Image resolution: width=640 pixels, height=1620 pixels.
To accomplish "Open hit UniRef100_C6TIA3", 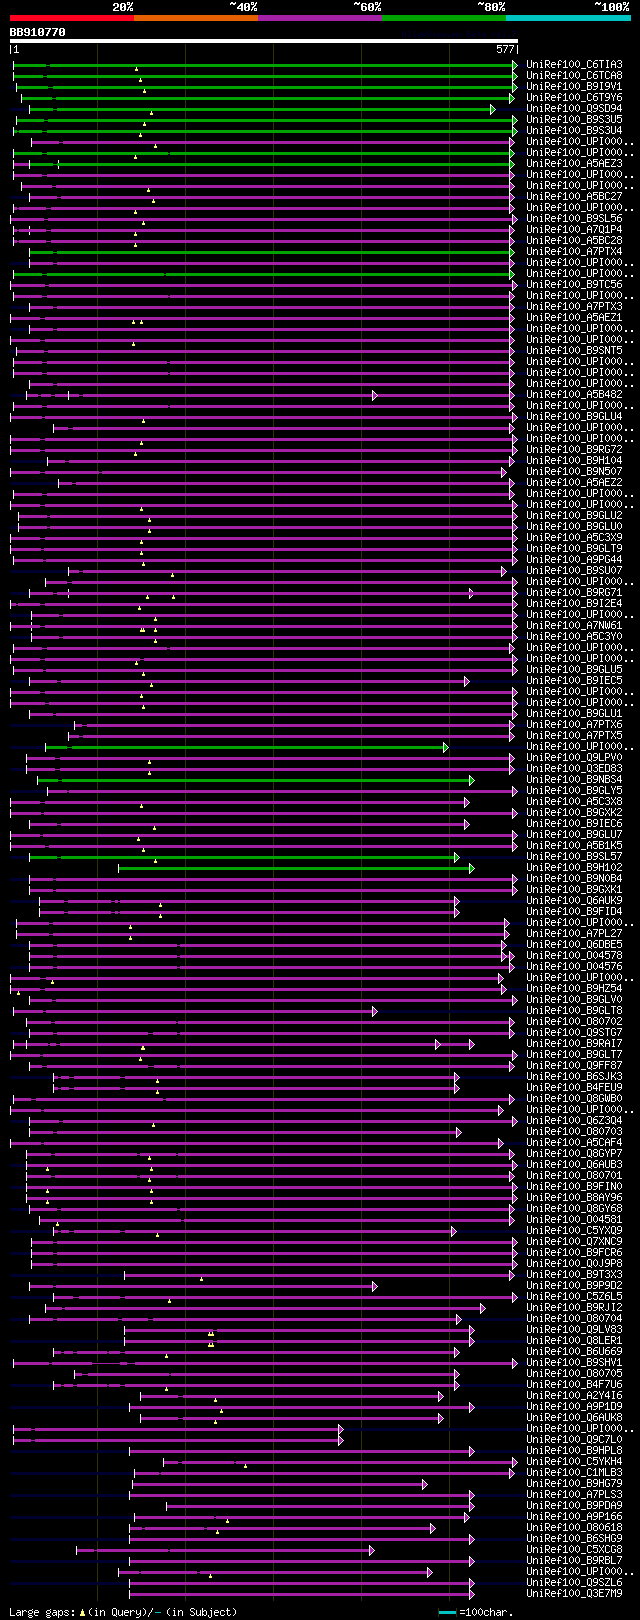I will [x=574, y=65].
